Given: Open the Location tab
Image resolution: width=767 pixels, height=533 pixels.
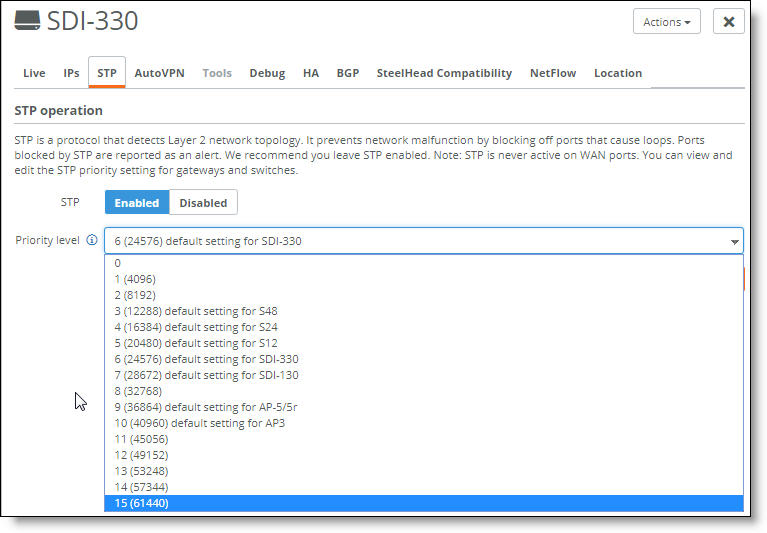Looking at the screenshot, I should click(x=618, y=73).
